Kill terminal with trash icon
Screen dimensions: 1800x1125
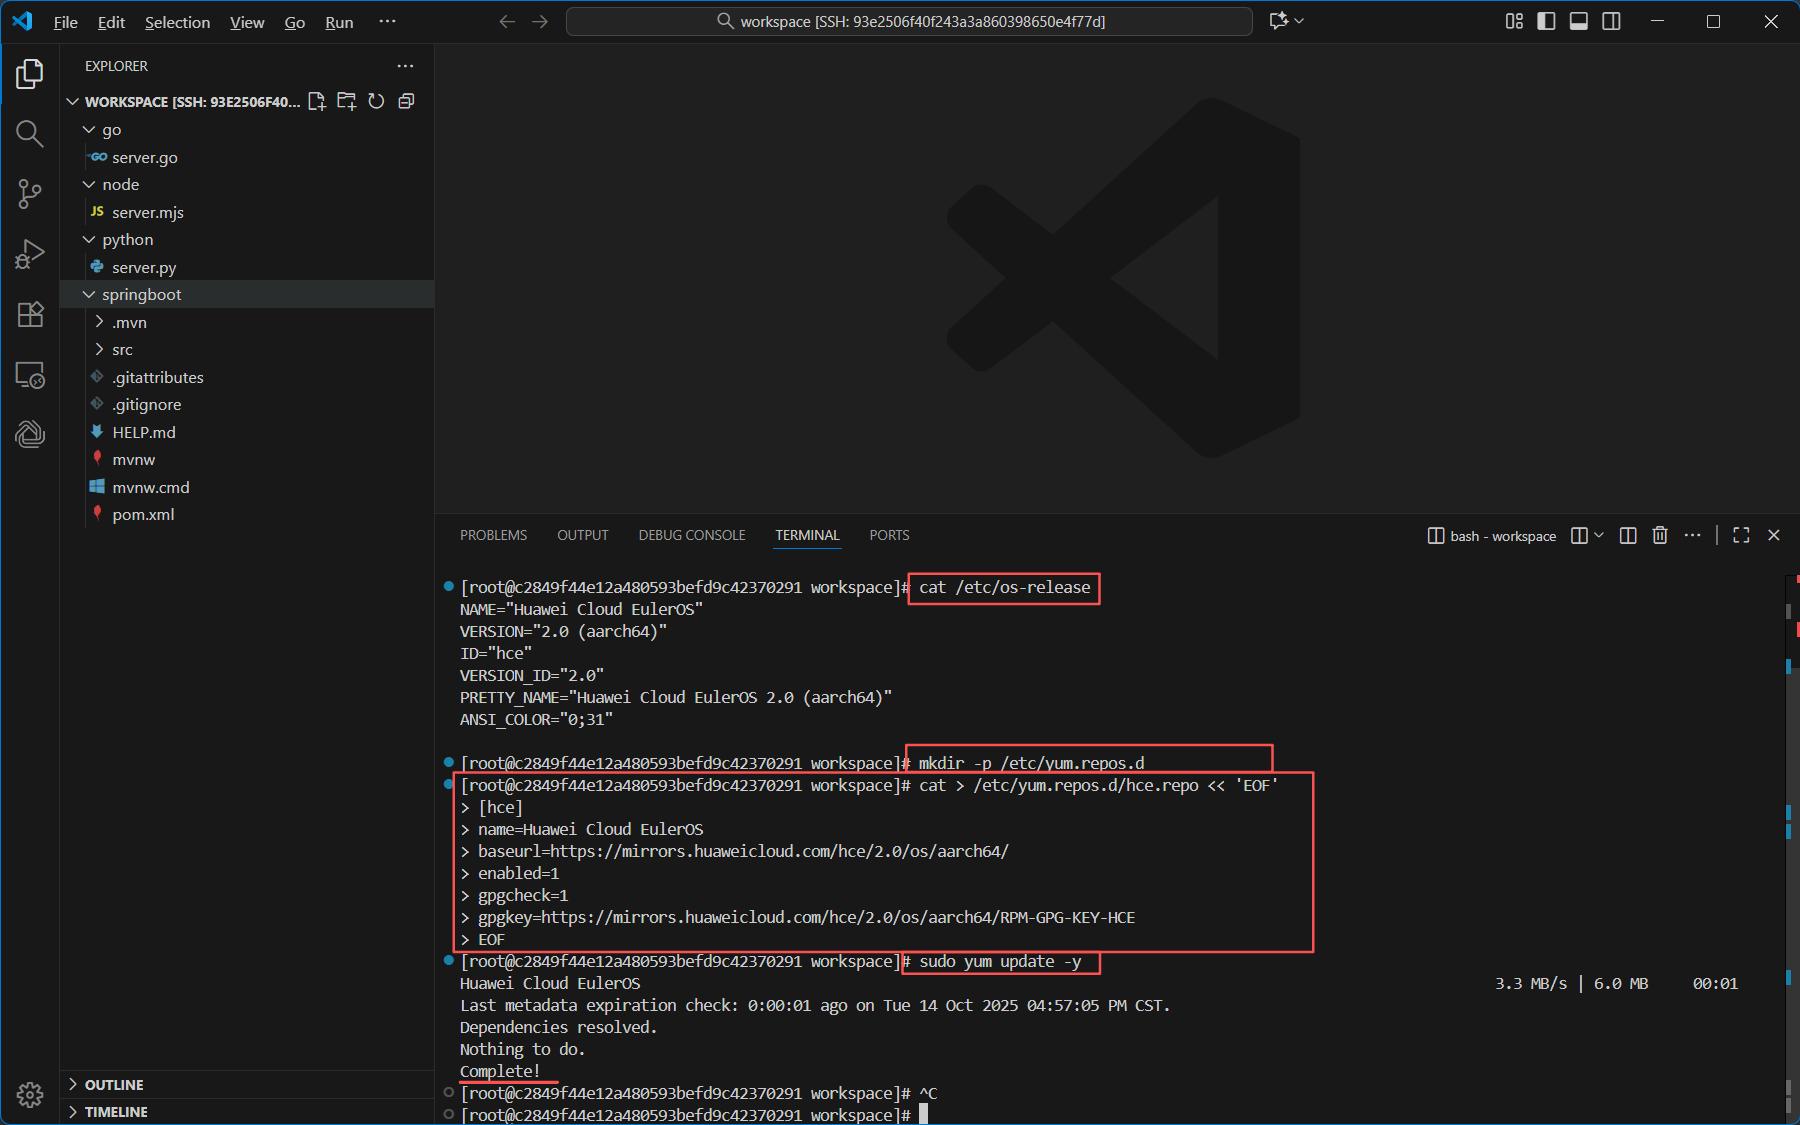coord(1660,536)
